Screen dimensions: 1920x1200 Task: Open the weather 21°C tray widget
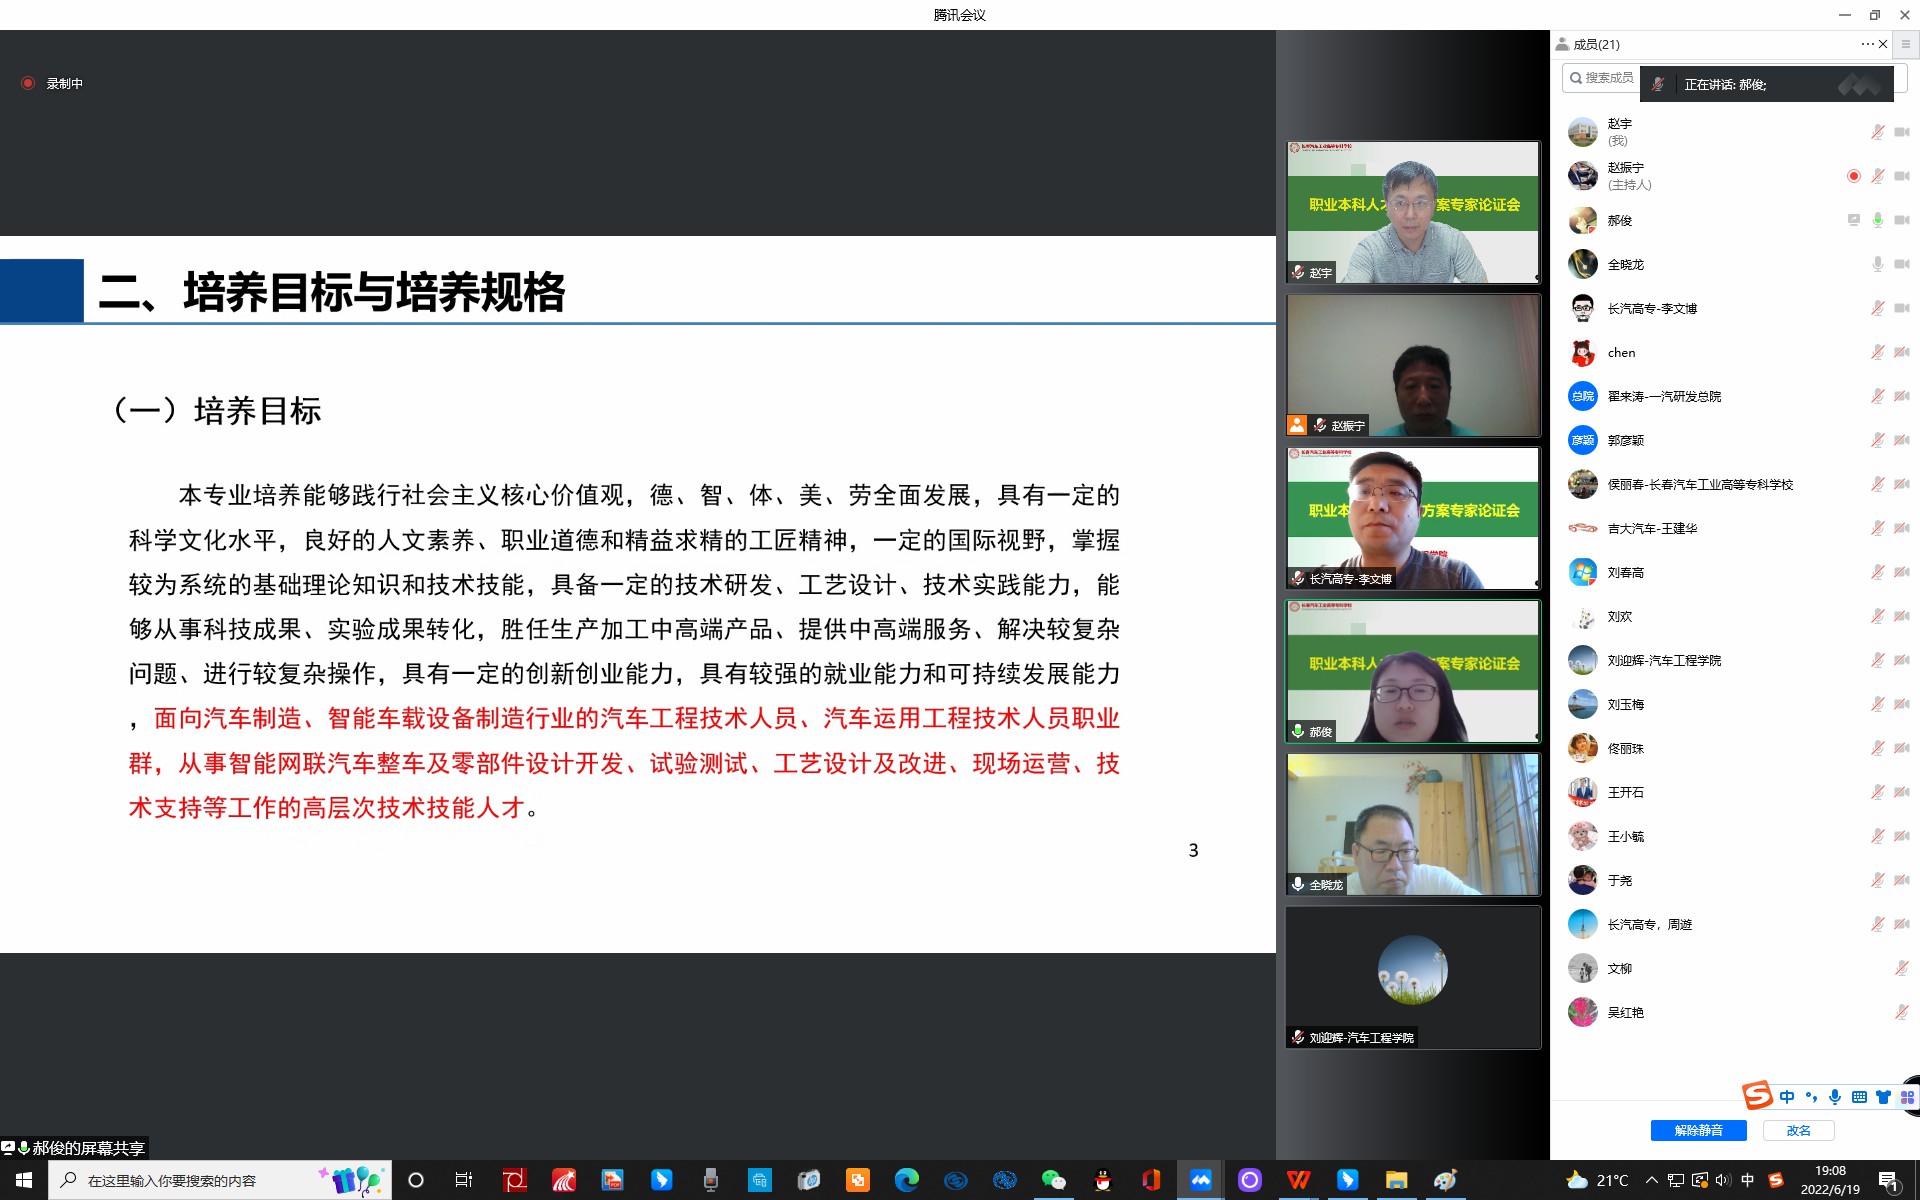click(1597, 1180)
